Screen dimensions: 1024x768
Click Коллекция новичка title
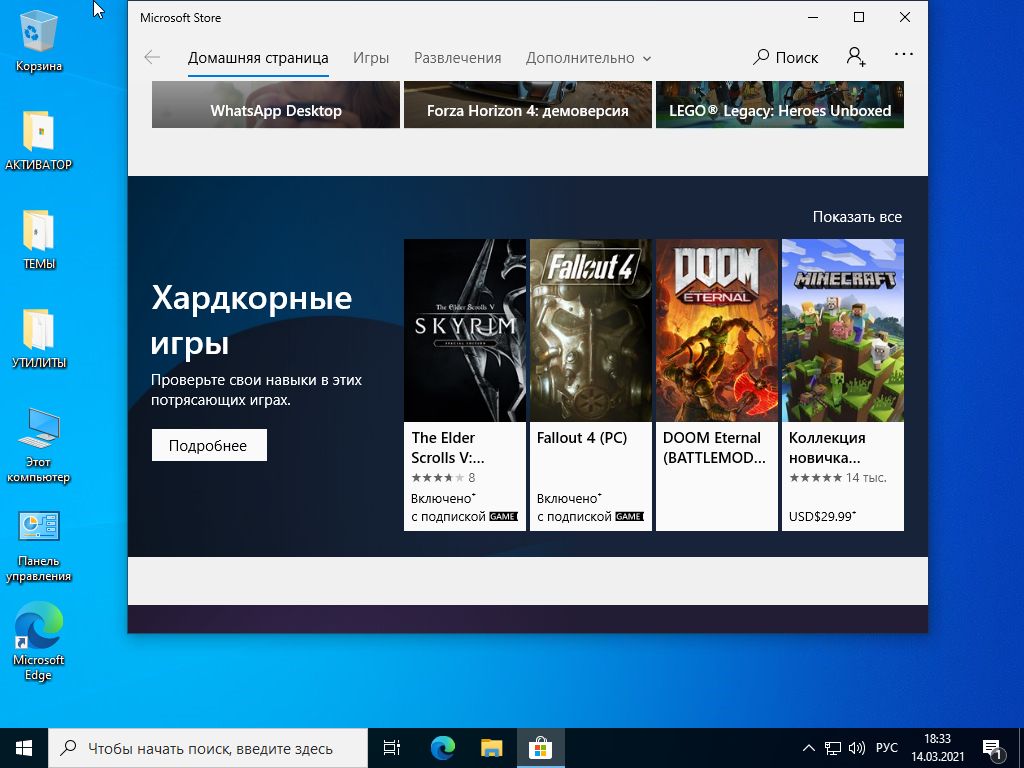(x=827, y=447)
